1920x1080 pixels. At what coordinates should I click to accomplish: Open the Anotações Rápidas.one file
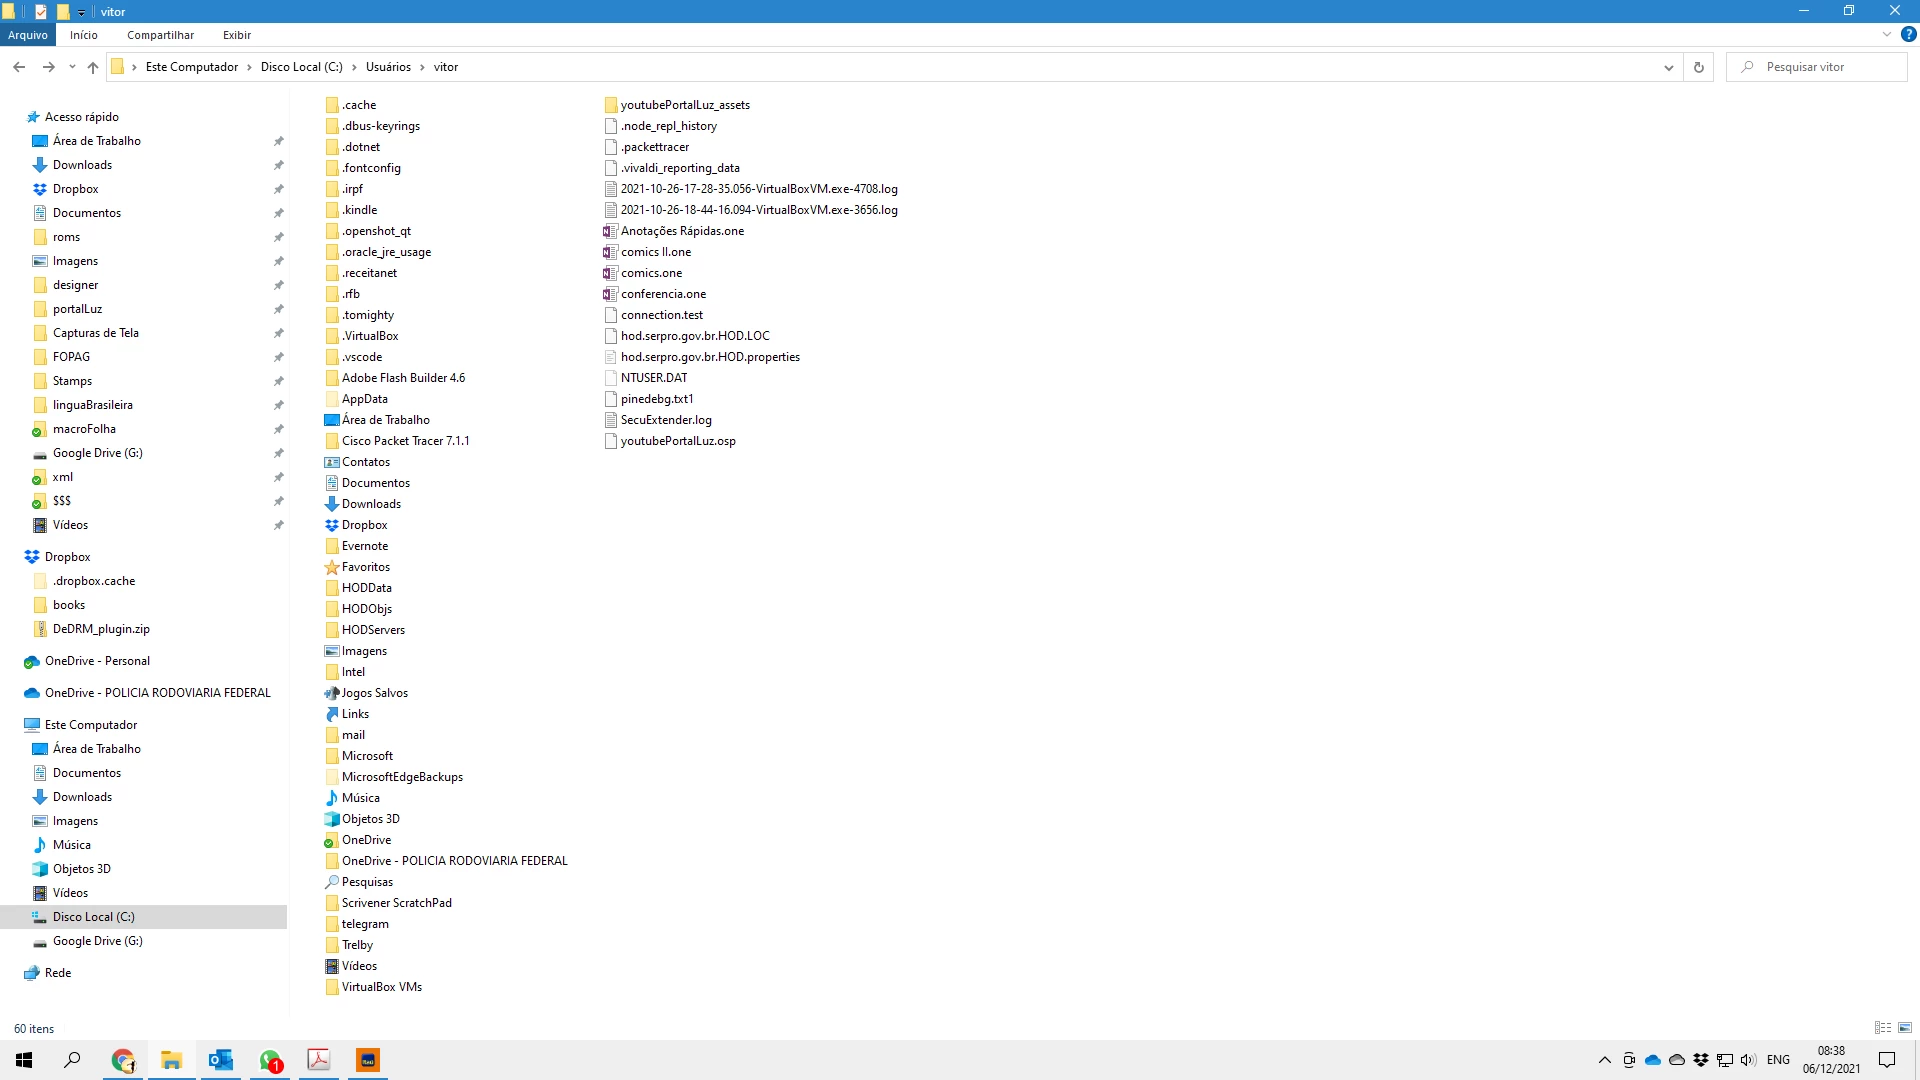coord(682,231)
